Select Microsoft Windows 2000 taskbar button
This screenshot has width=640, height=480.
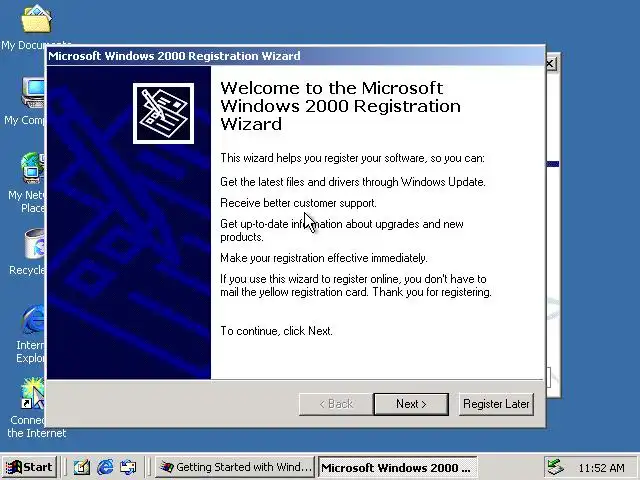click(397, 467)
